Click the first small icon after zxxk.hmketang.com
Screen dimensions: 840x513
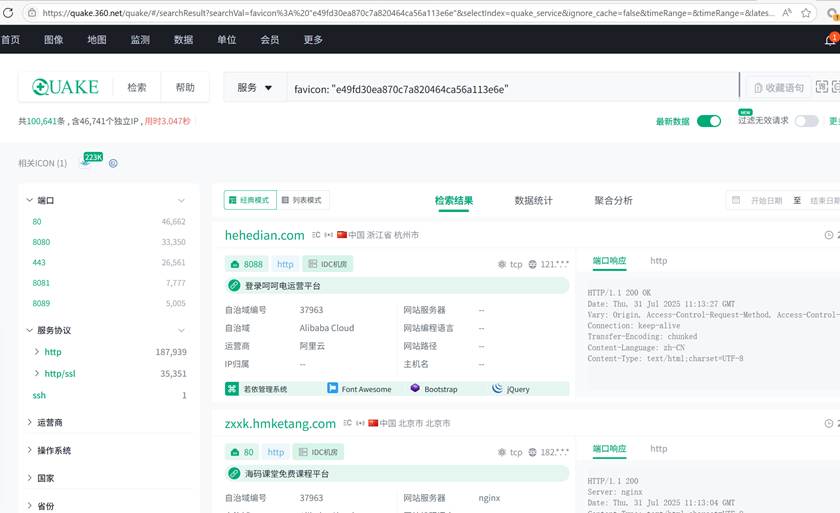coord(348,423)
